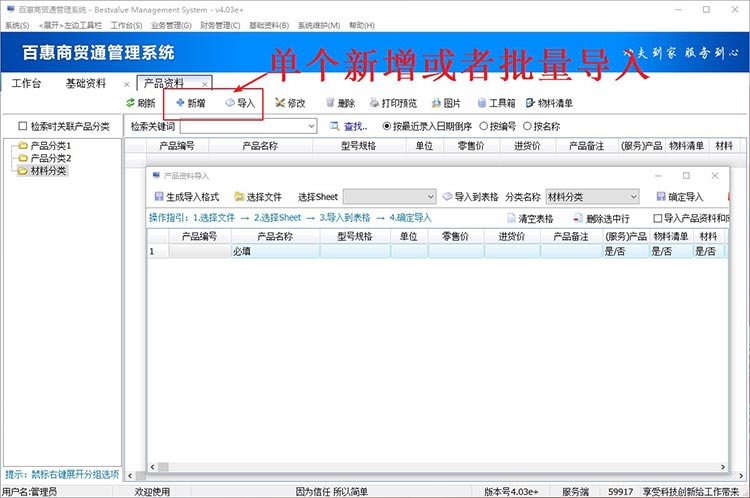Click main grid horizontal scrollbar left arrow
The image size is (750, 498).
[x=130, y=476]
